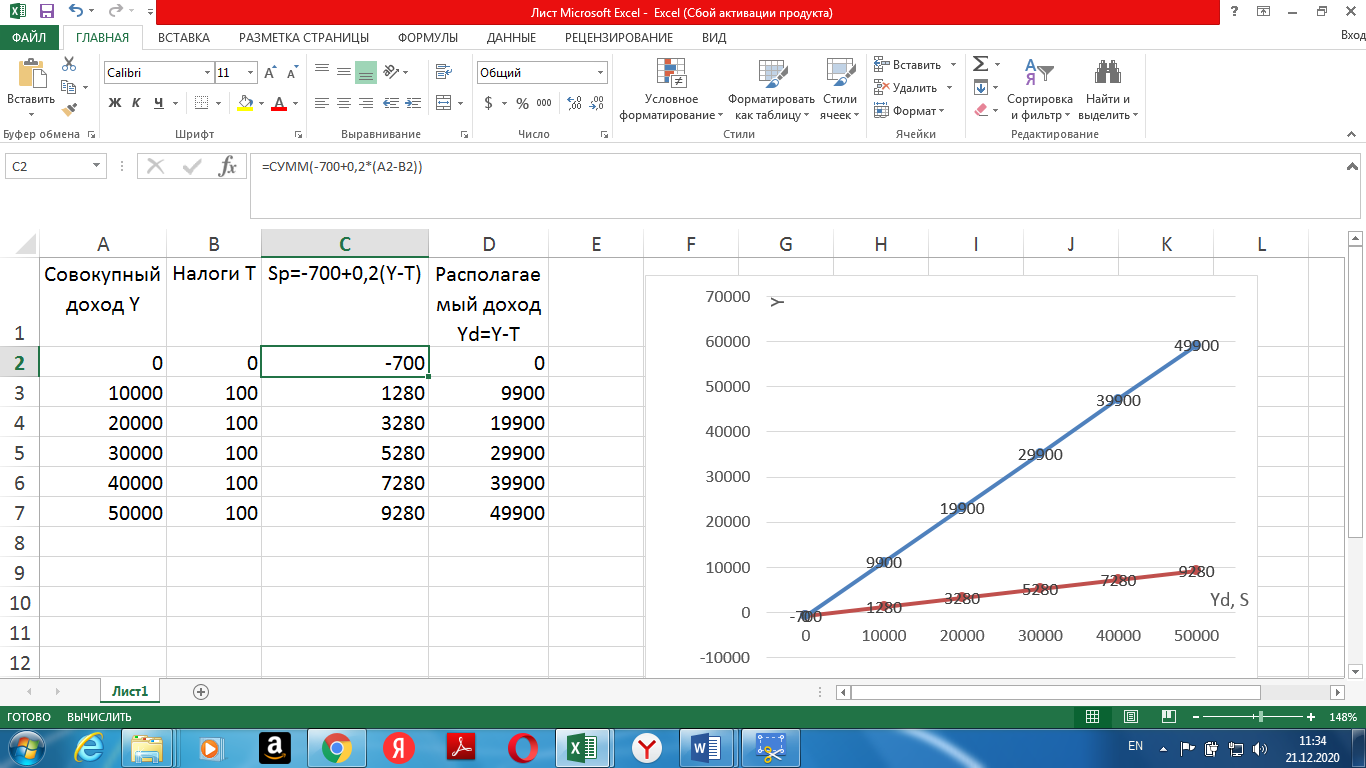Viewport: 1366px width, 768px height.
Task: Click Microsoft Word icon in taskbar
Action: 707,747
